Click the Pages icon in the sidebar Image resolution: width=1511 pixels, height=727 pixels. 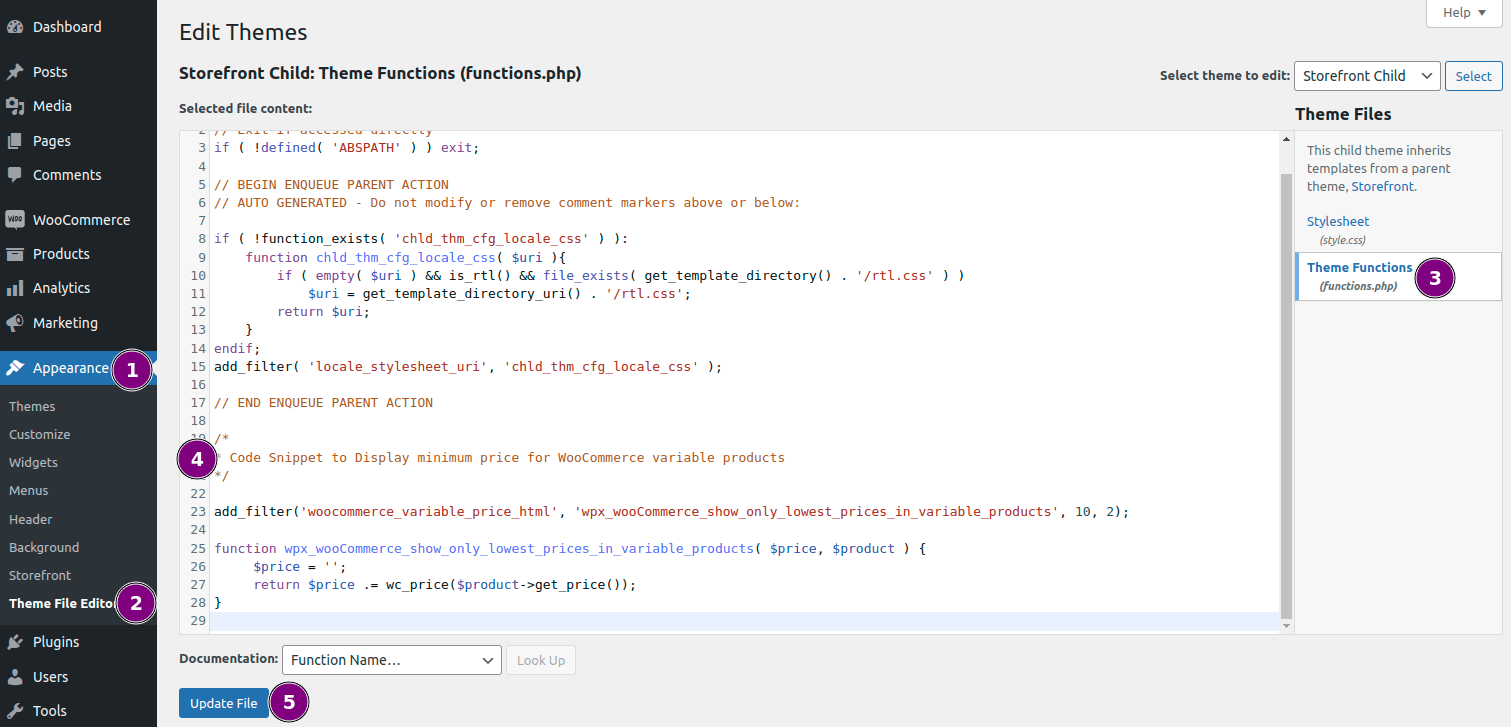pos(17,140)
